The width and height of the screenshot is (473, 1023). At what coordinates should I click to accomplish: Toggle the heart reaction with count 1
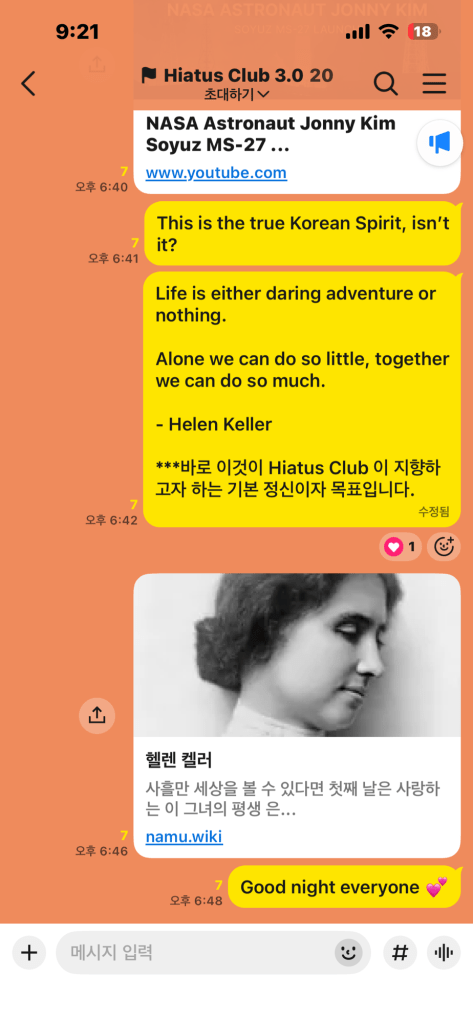point(401,547)
